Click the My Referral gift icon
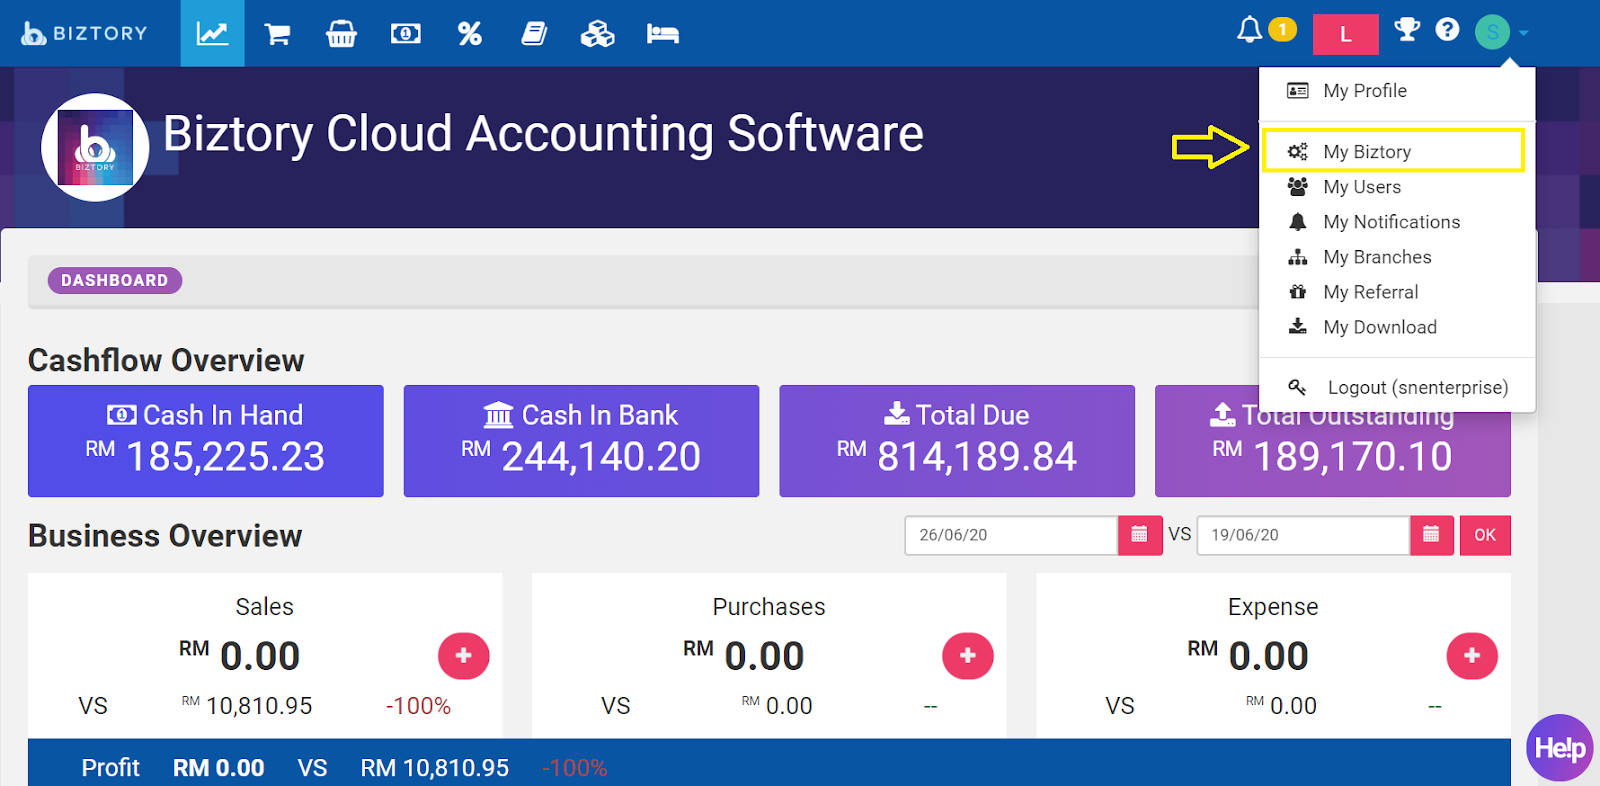 1297,292
